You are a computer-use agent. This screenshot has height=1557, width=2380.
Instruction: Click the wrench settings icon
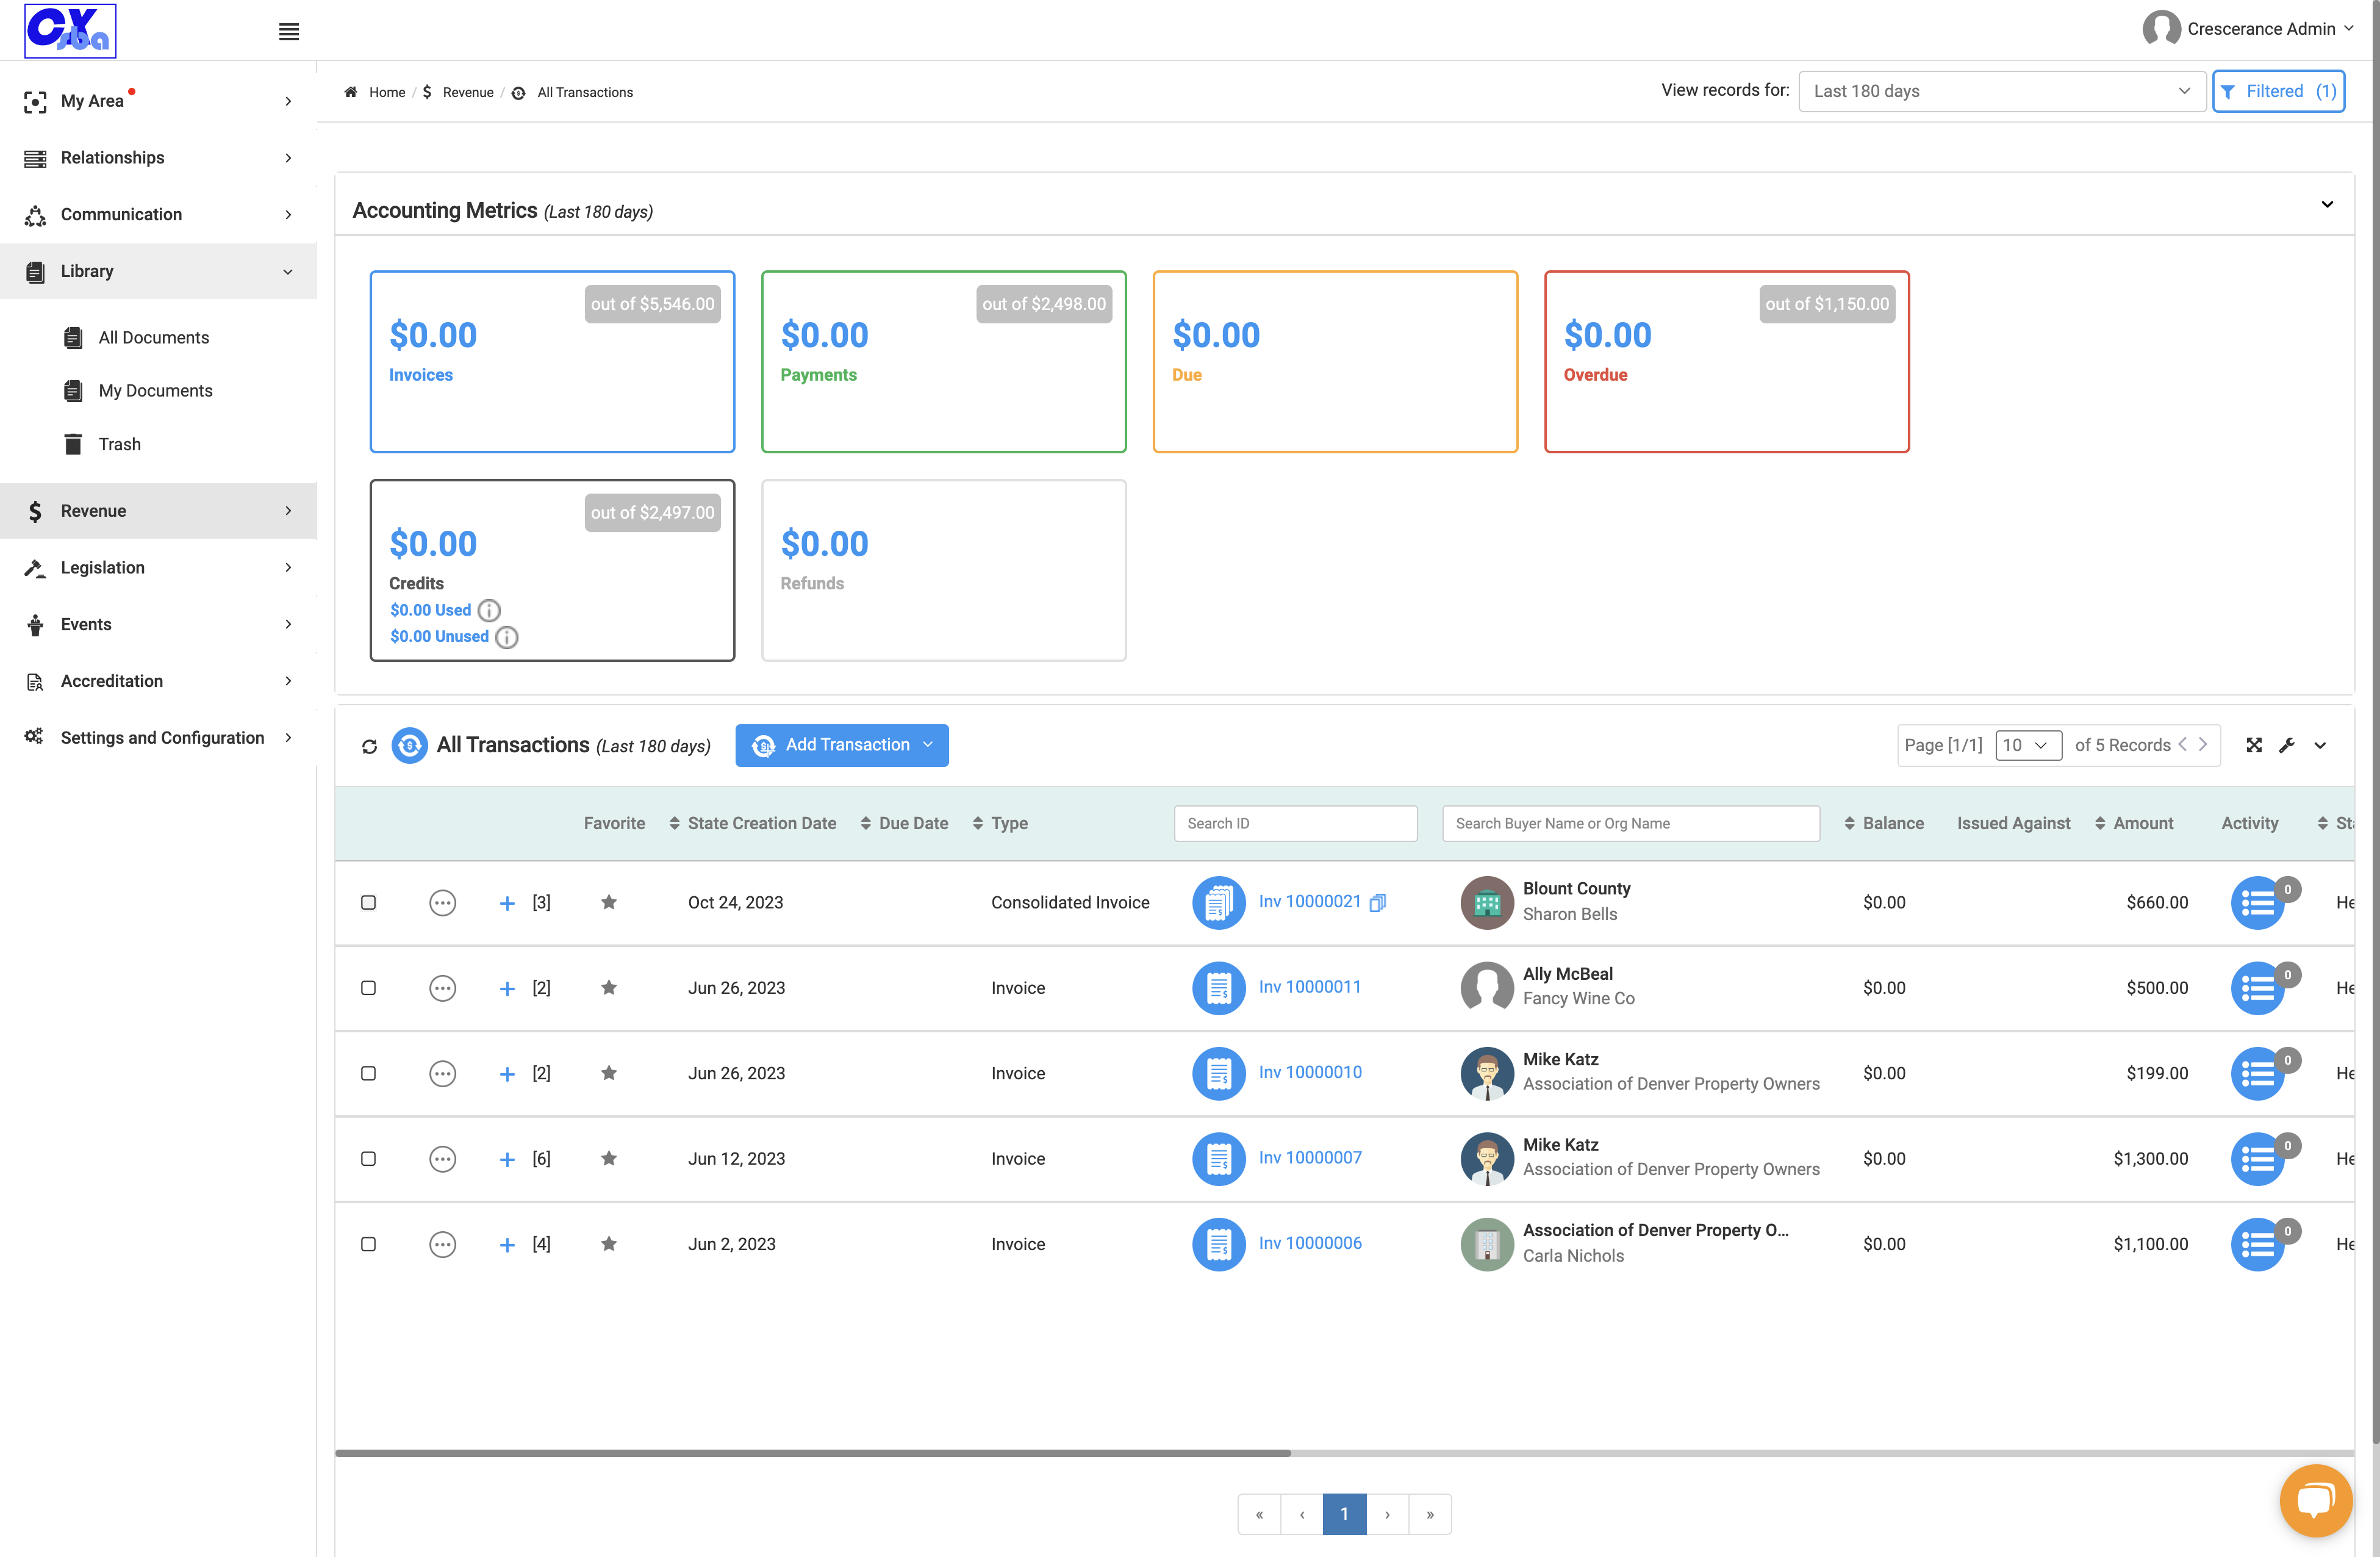(x=2287, y=745)
